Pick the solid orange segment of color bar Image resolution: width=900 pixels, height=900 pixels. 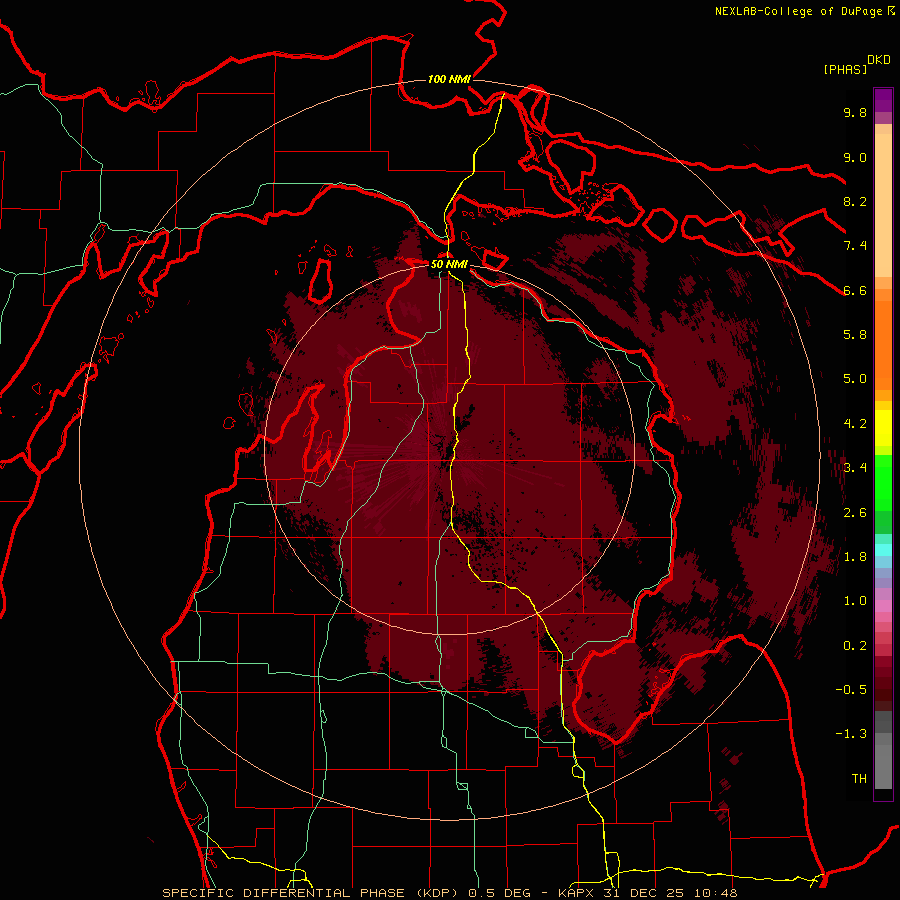tap(883, 346)
